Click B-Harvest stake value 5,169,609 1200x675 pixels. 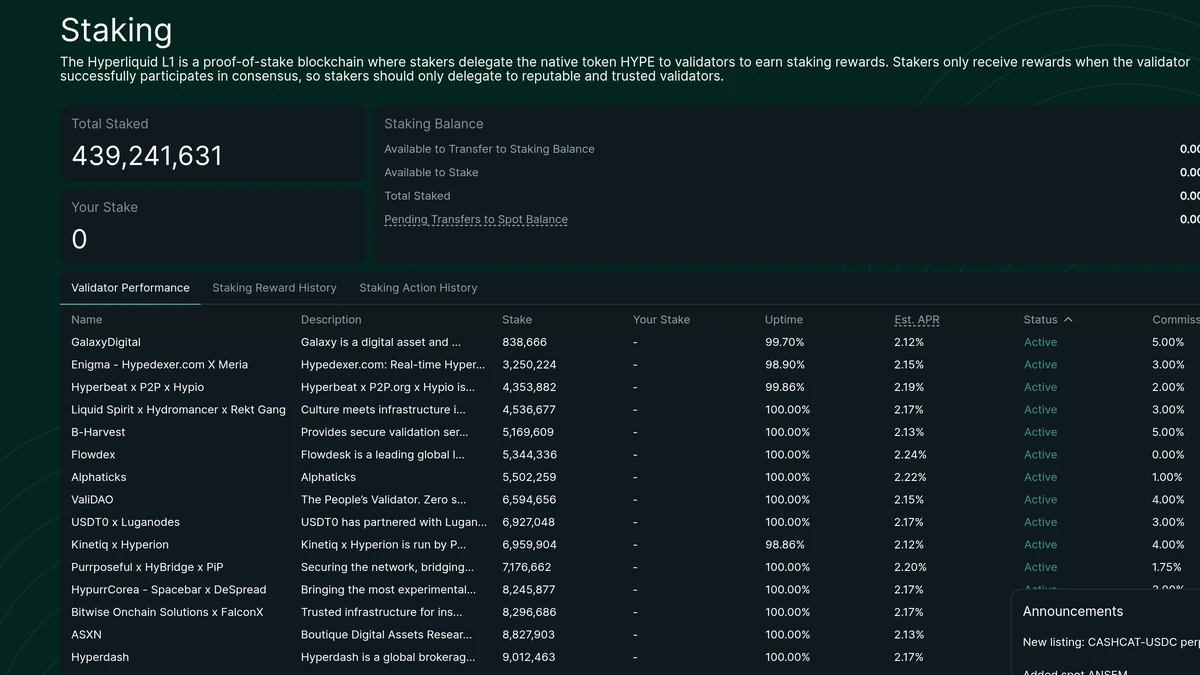click(x=528, y=432)
